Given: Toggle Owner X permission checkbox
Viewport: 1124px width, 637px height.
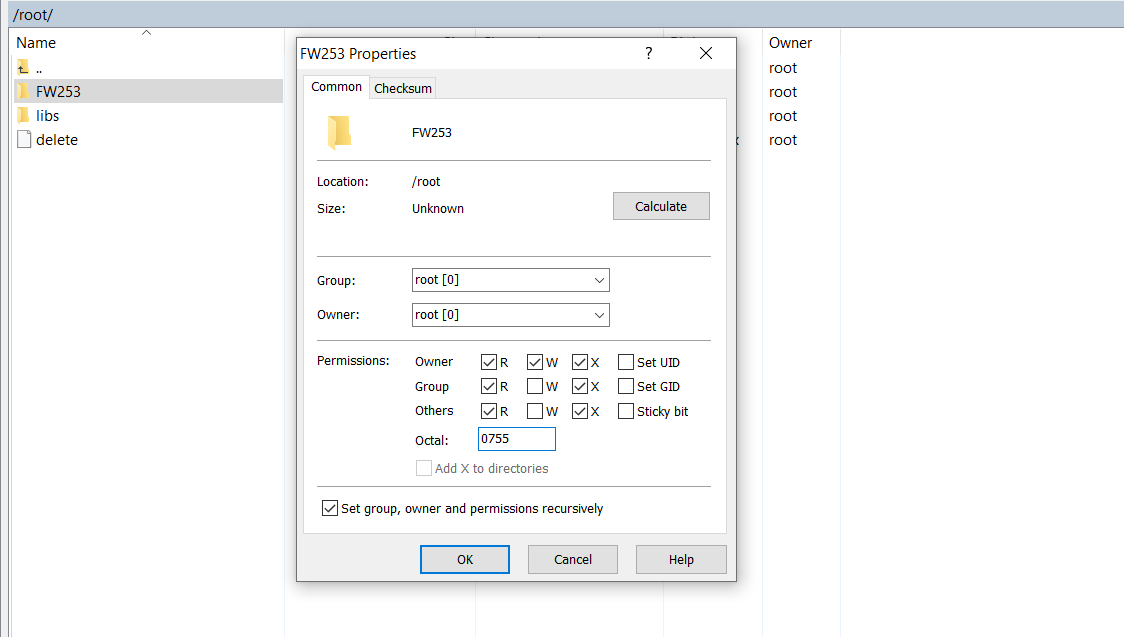Looking at the screenshot, I should pyautogui.click(x=580, y=363).
